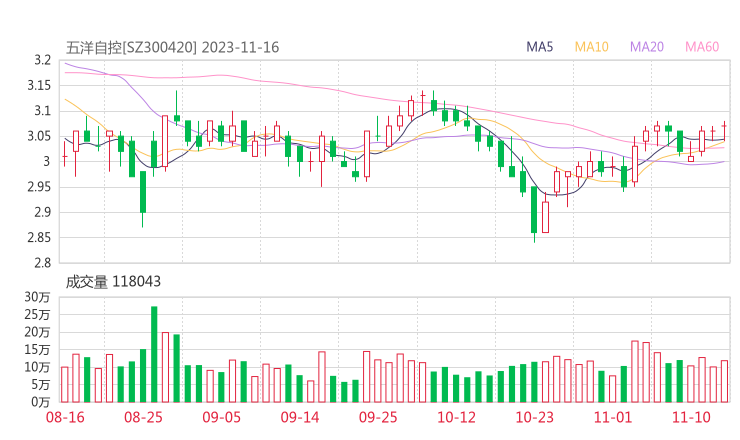This screenshot has width=740, height=440.
Task: Click the 10-23 date axis label
Action: point(534,417)
